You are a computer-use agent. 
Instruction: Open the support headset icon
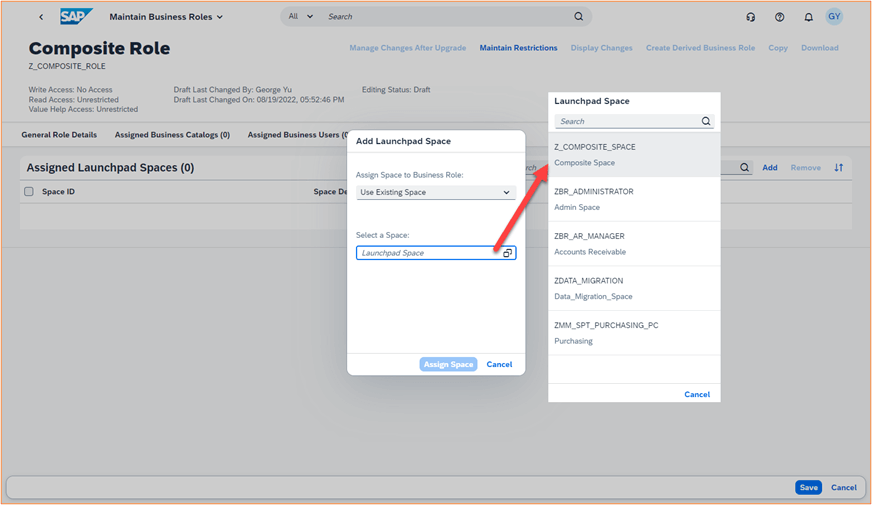750,17
